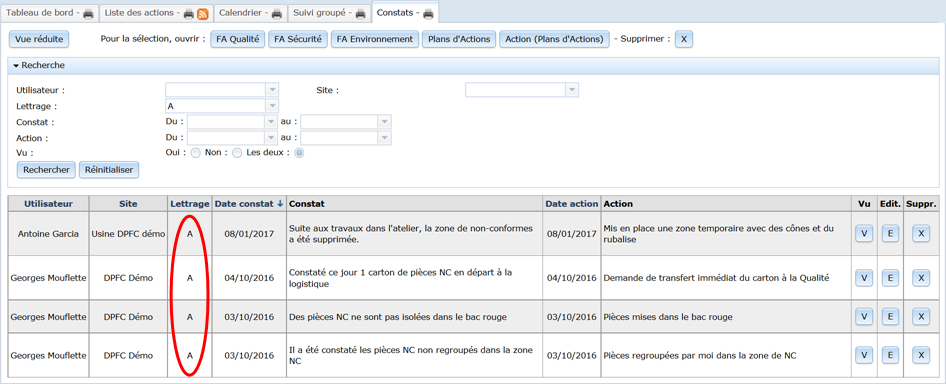Click Action (Plans d'Actions) button
Screen dimensions: 946x384
(x=554, y=39)
